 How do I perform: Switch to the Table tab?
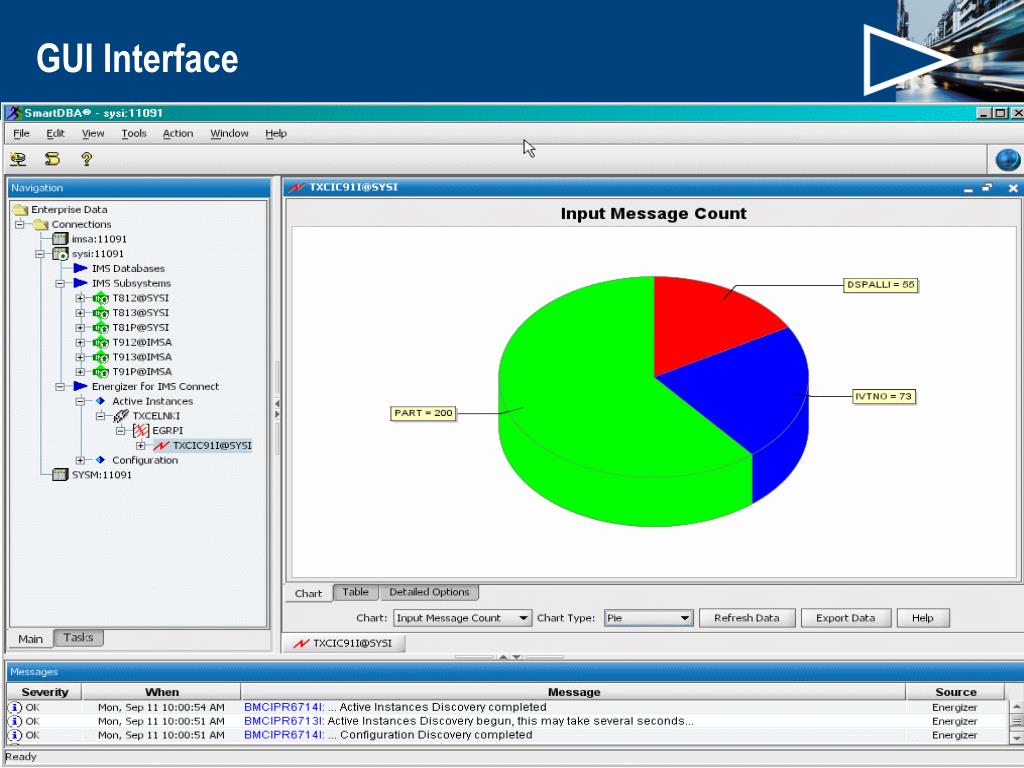[355, 592]
